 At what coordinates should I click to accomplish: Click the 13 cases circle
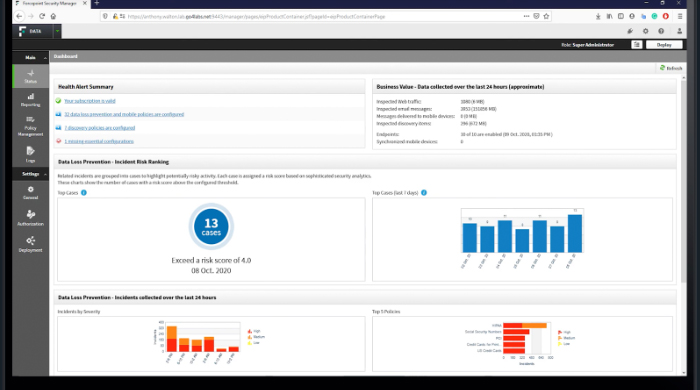pos(211,226)
